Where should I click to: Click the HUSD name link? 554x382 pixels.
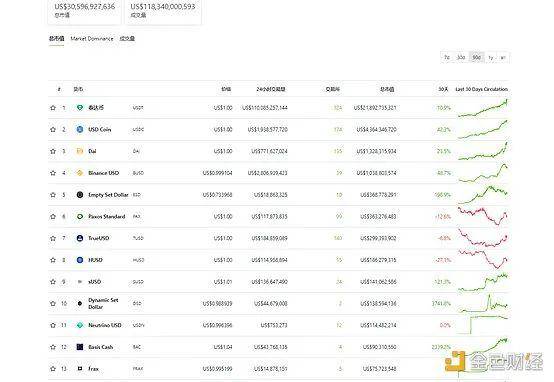95,260
